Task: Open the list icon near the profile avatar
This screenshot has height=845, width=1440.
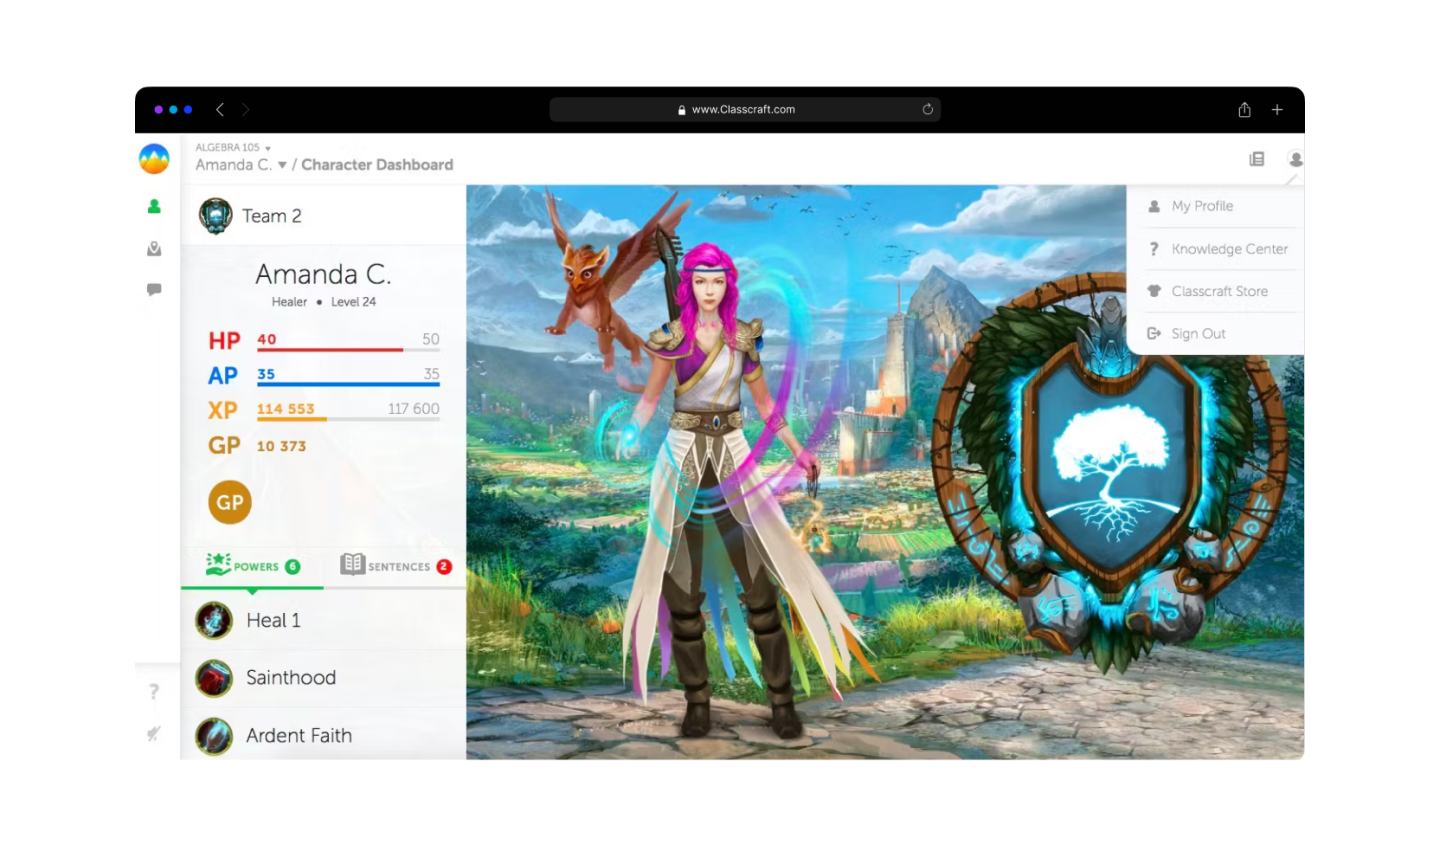Action: point(1257,159)
